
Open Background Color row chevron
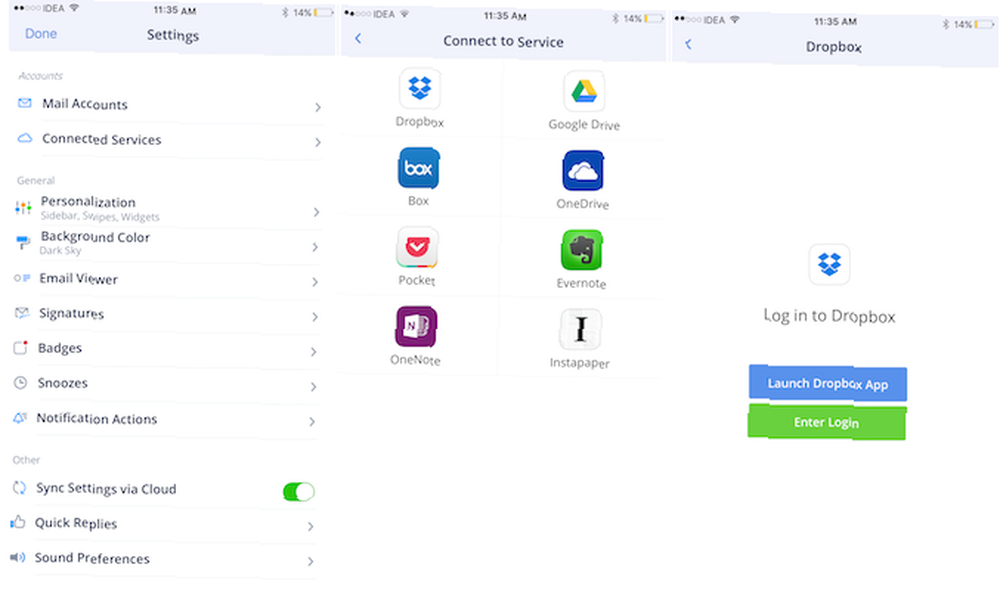click(315, 247)
